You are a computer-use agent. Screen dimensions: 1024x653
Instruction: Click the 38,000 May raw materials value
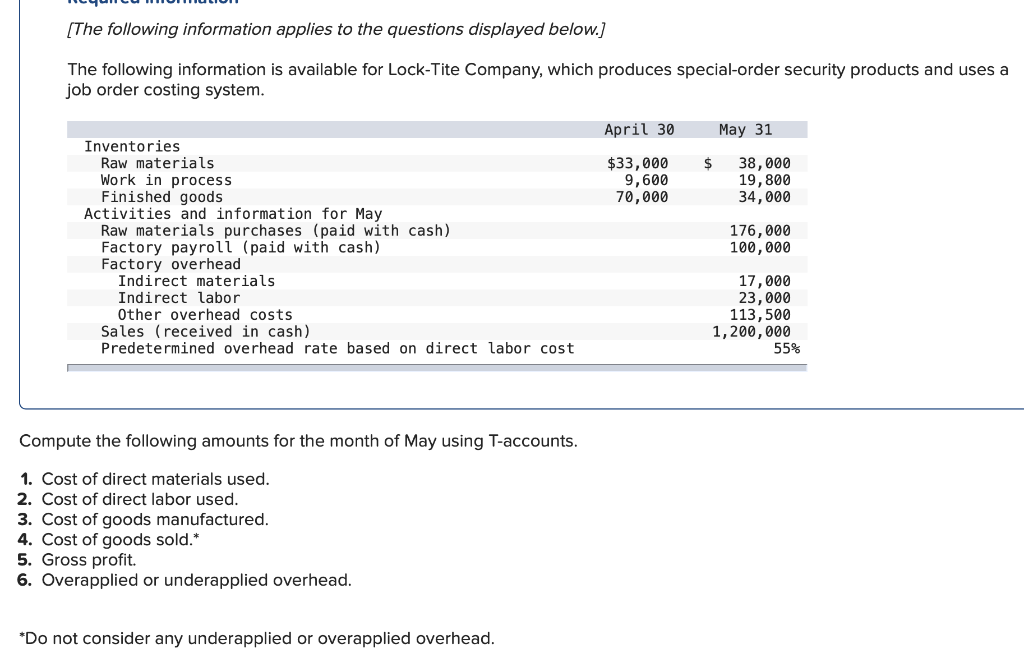coord(764,163)
